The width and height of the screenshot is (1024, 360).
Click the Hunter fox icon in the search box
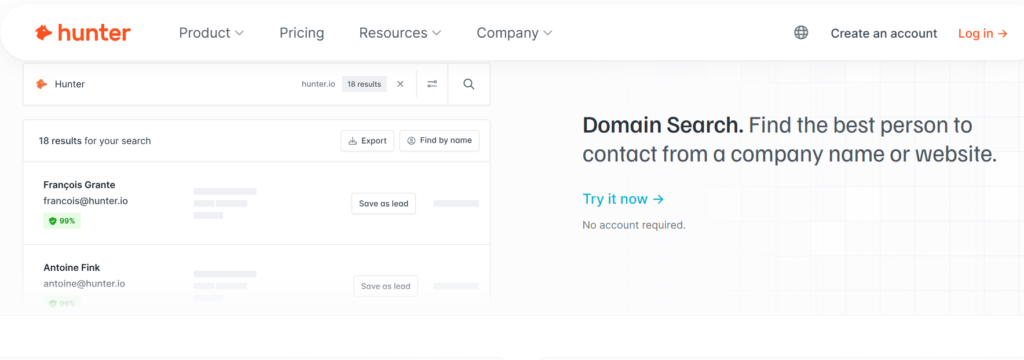(42, 84)
